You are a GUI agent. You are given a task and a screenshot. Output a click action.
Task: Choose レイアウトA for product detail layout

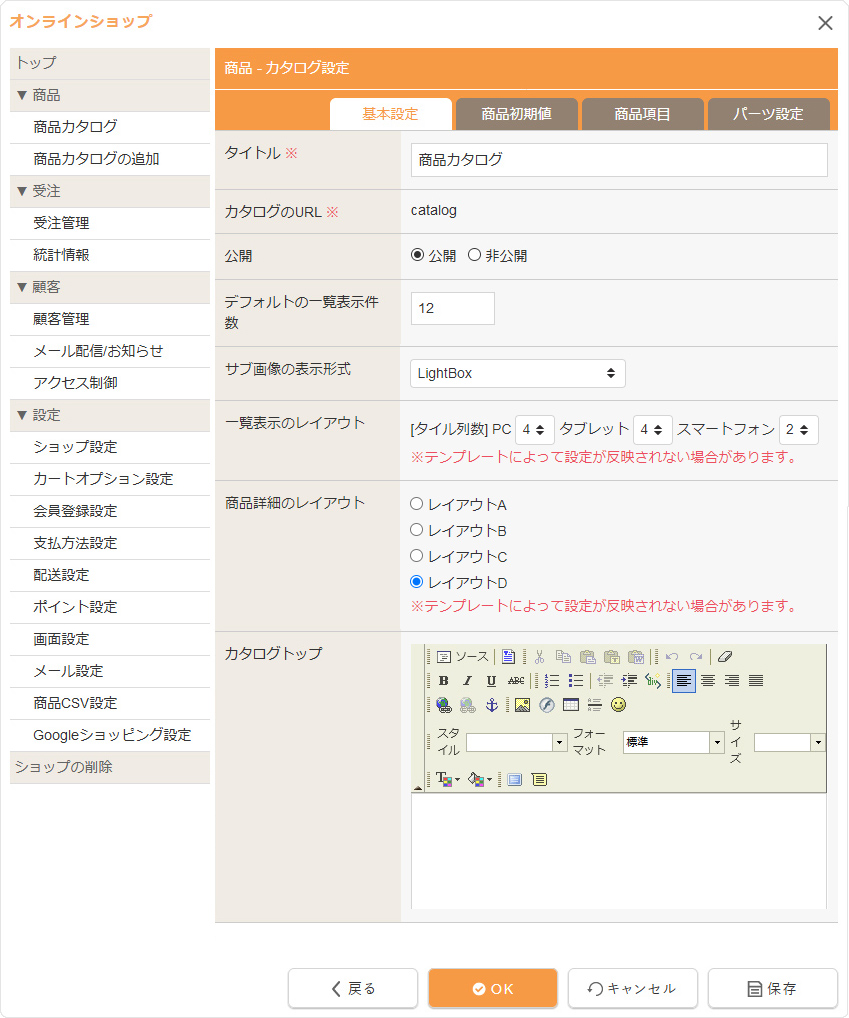tap(417, 504)
